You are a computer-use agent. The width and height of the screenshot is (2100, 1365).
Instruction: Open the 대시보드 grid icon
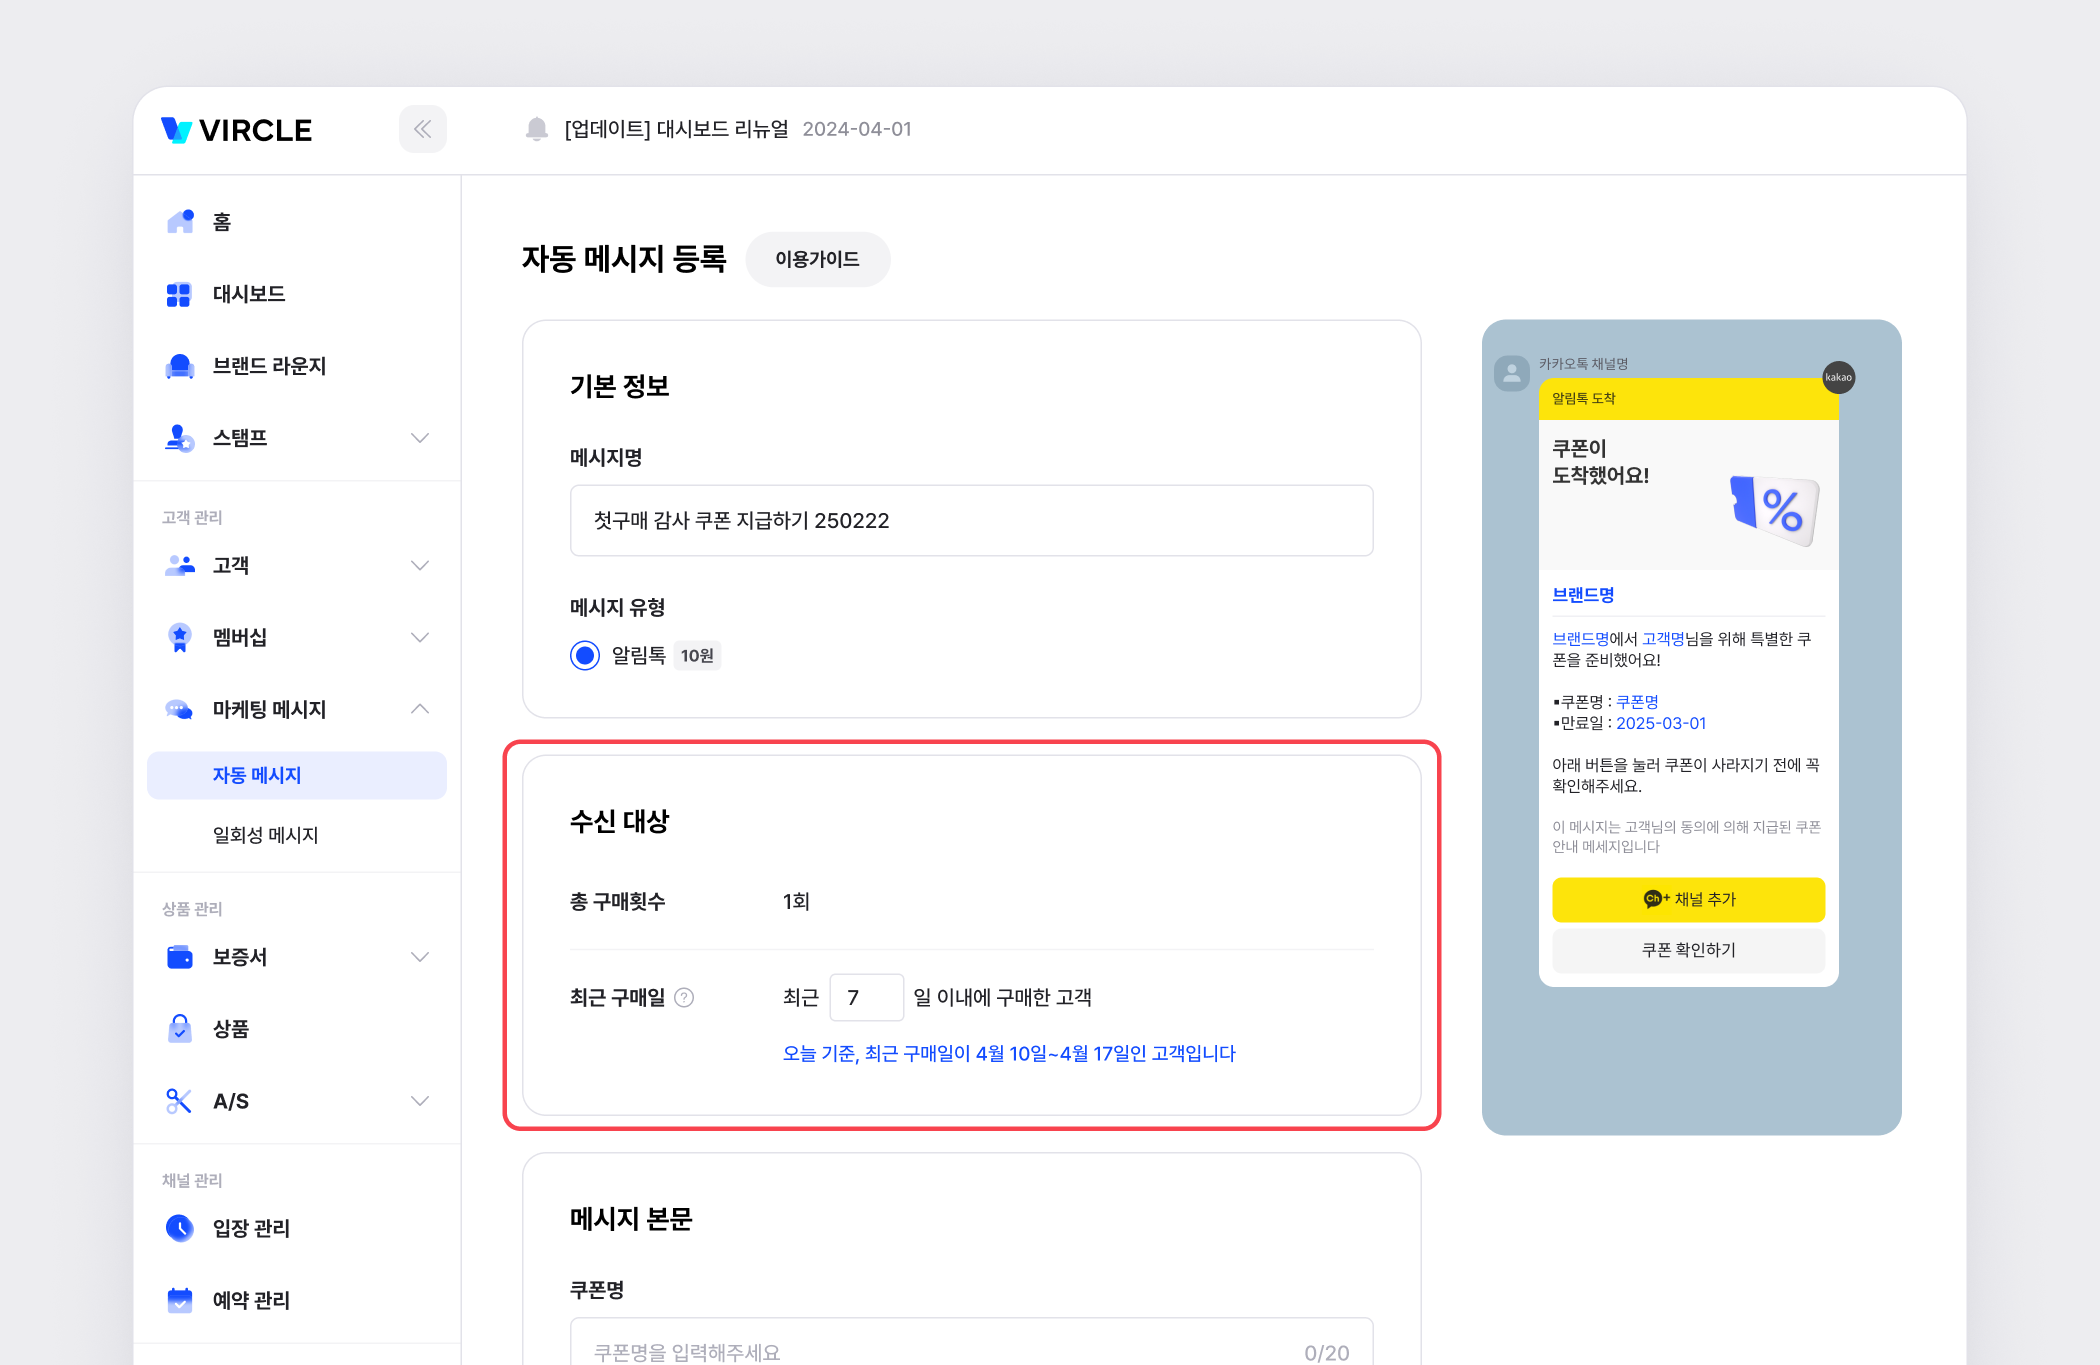(179, 294)
